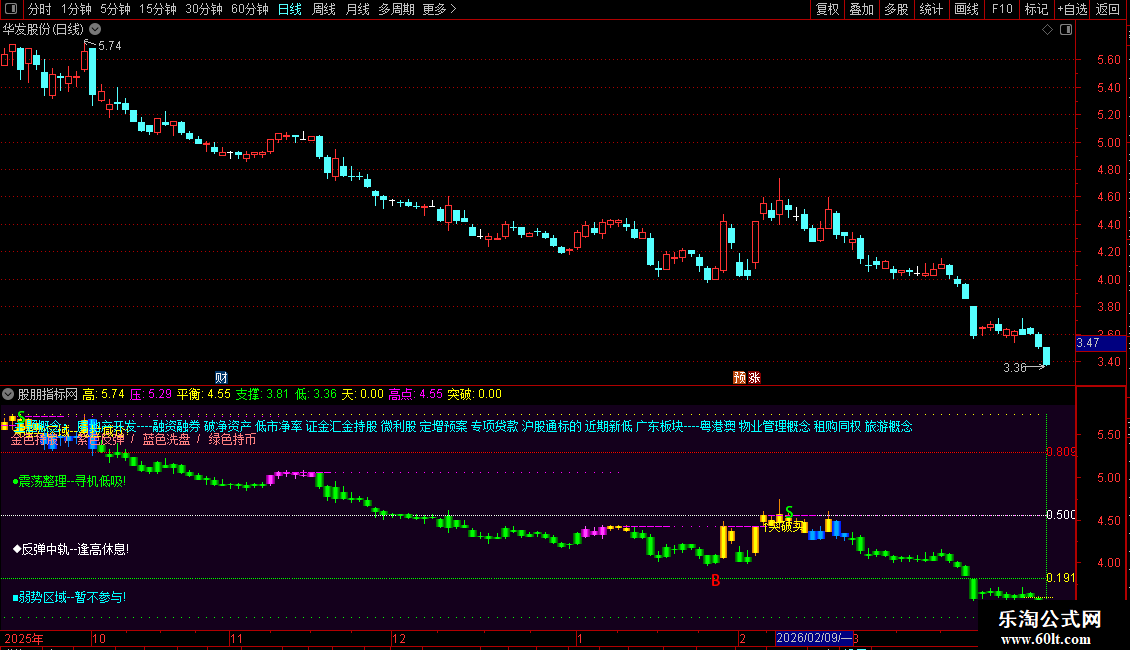Add stock via +自选 button
The width and height of the screenshot is (1130, 650).
1072,9
